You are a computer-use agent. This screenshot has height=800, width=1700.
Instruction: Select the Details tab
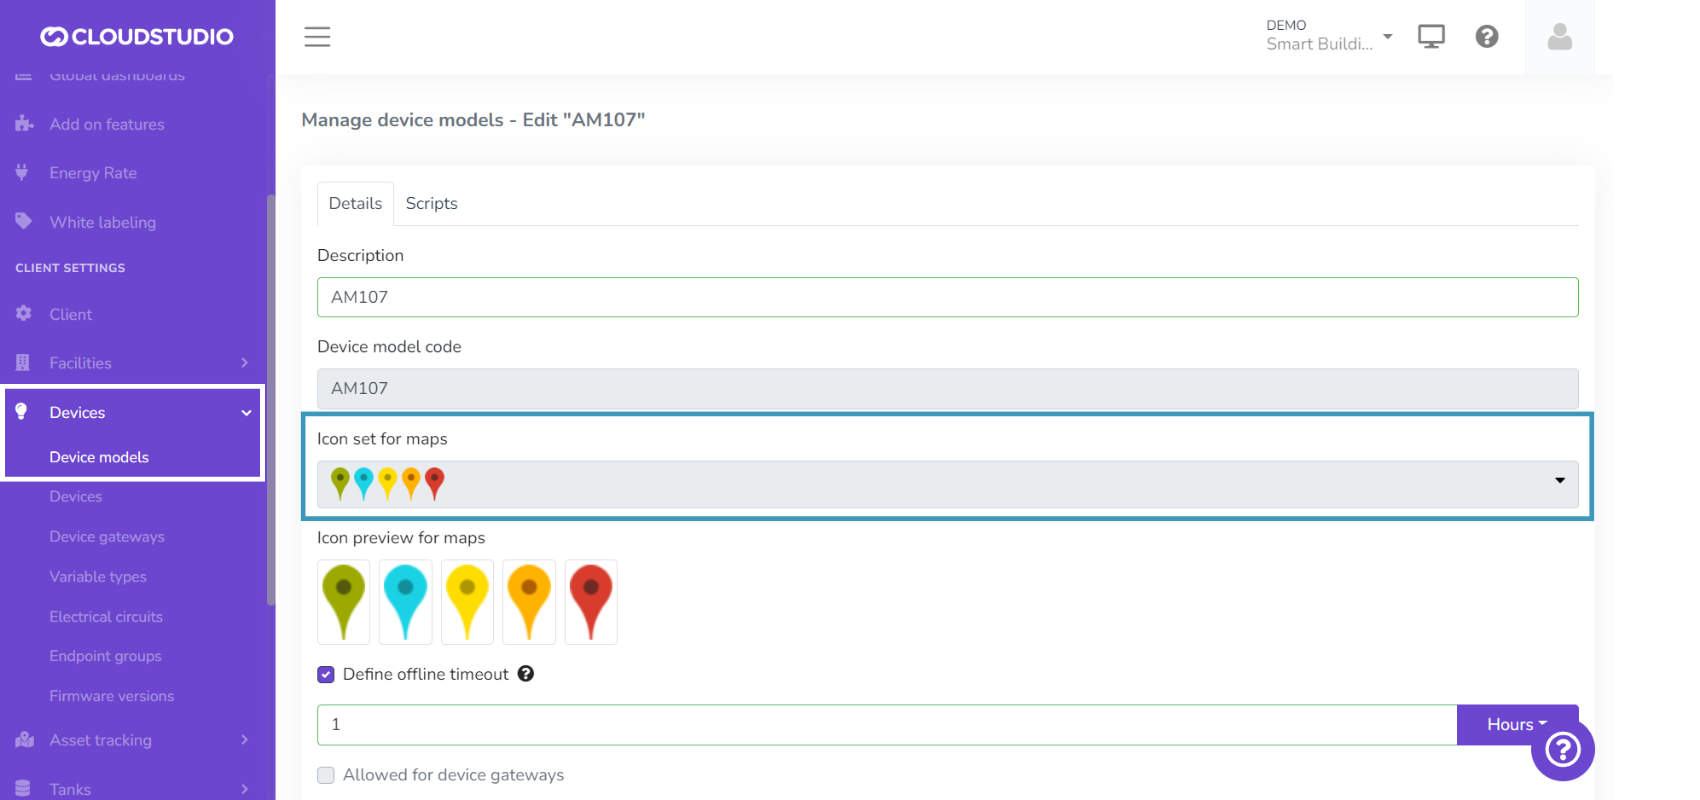click(355, 203)
